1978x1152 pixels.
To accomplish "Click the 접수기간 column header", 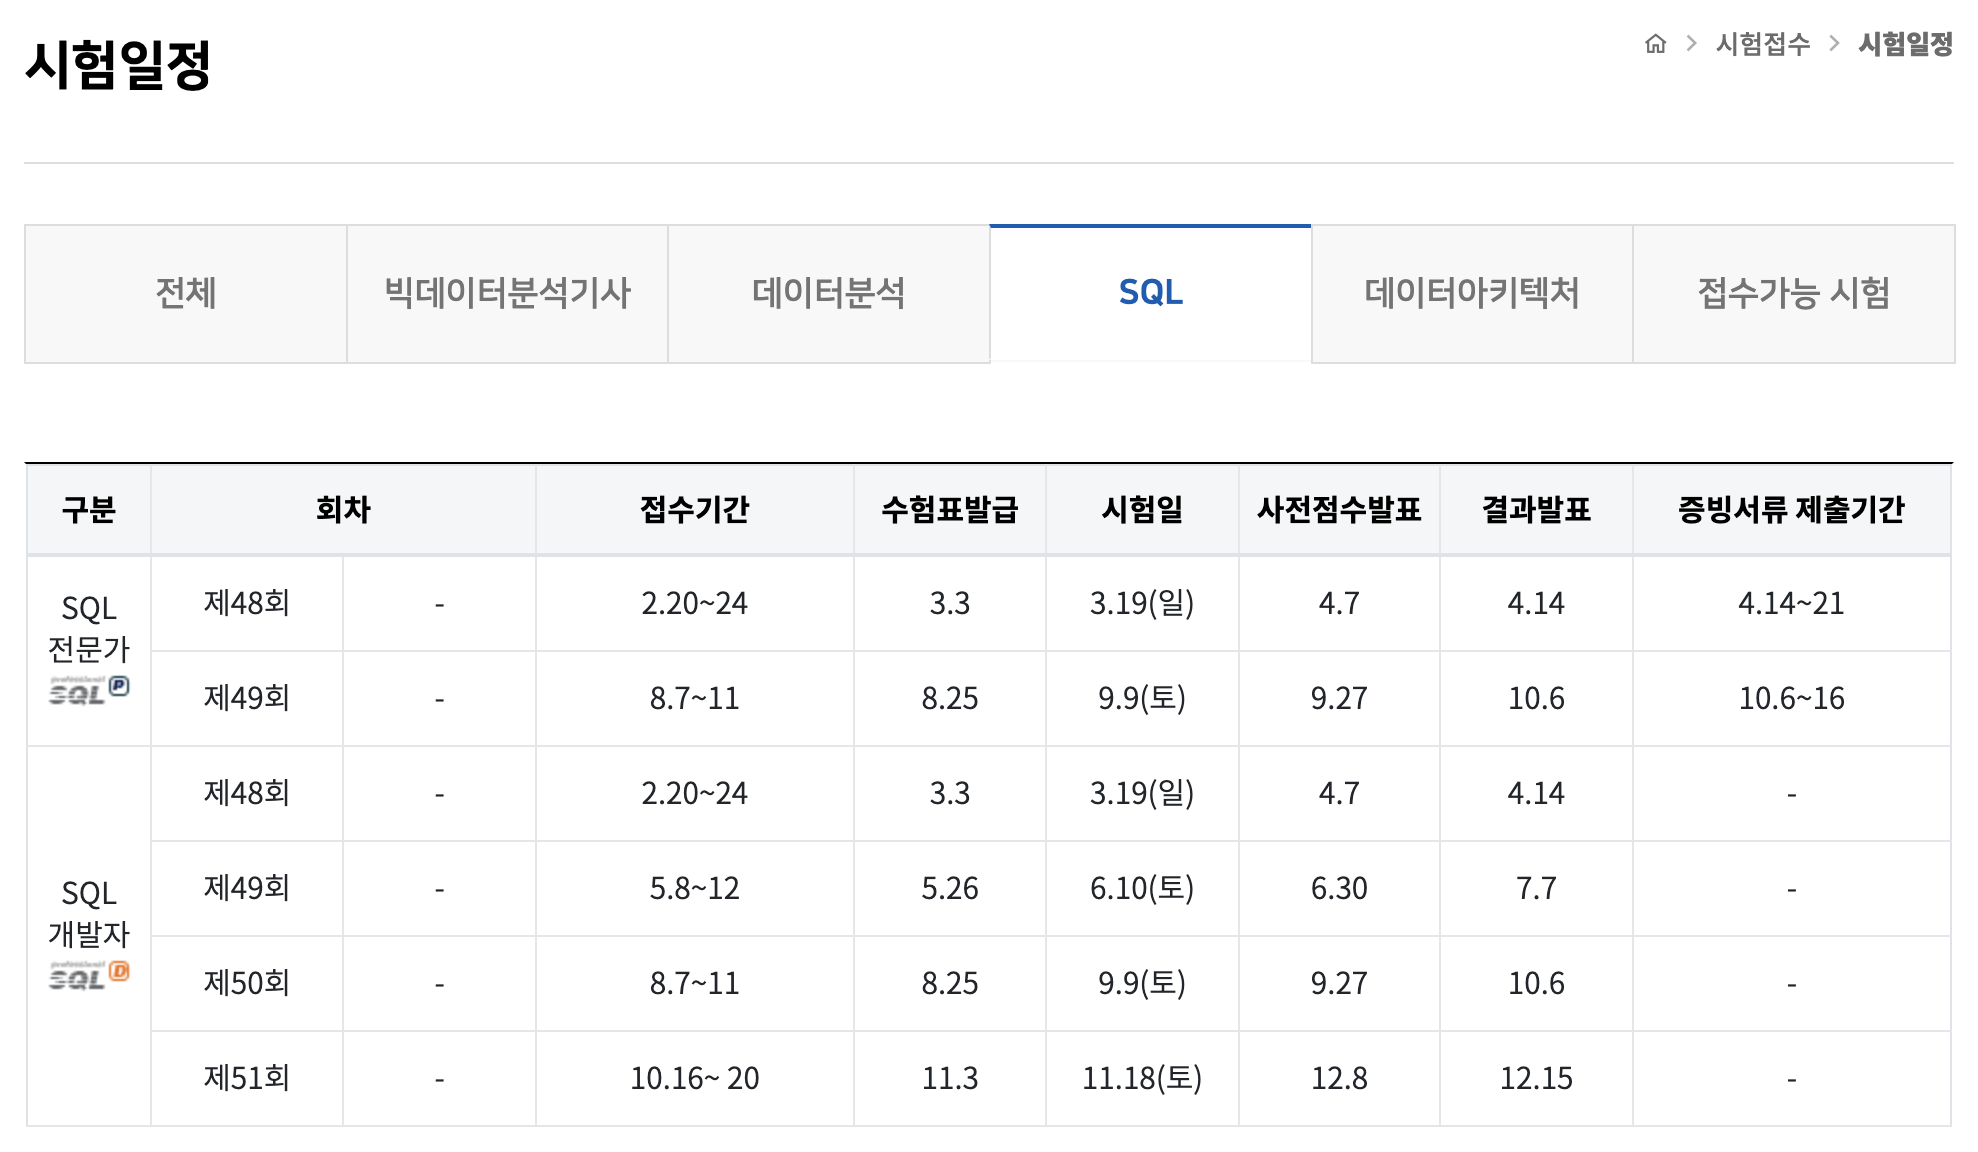I will pyautogui.click(x=694, y=510).
